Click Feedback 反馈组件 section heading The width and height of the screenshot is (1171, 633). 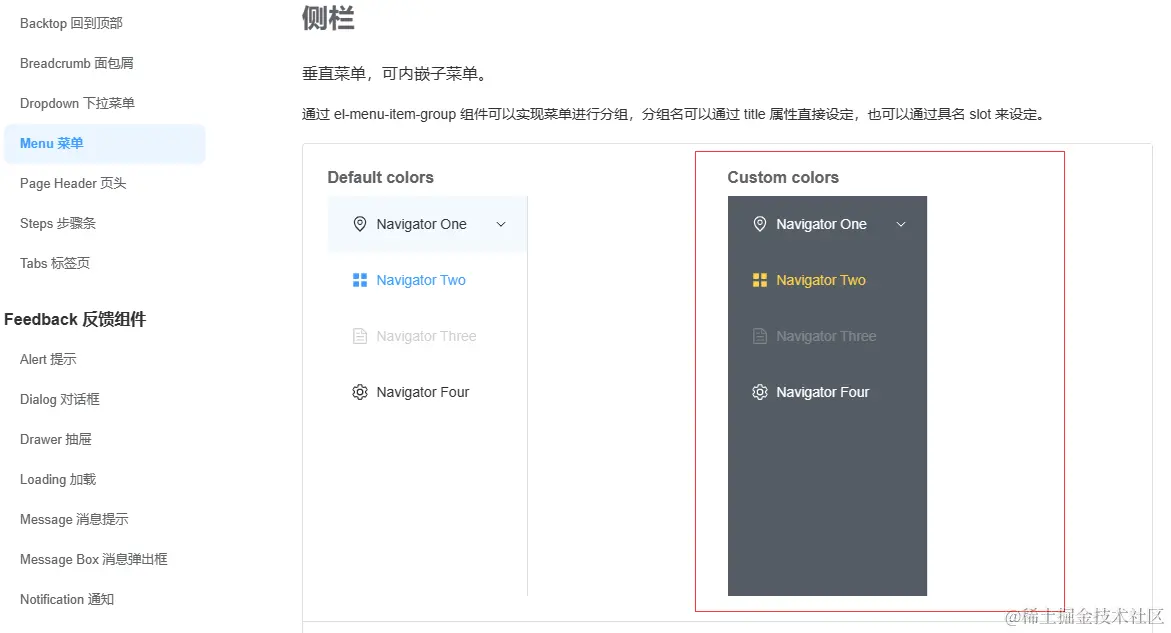[75, 319]
